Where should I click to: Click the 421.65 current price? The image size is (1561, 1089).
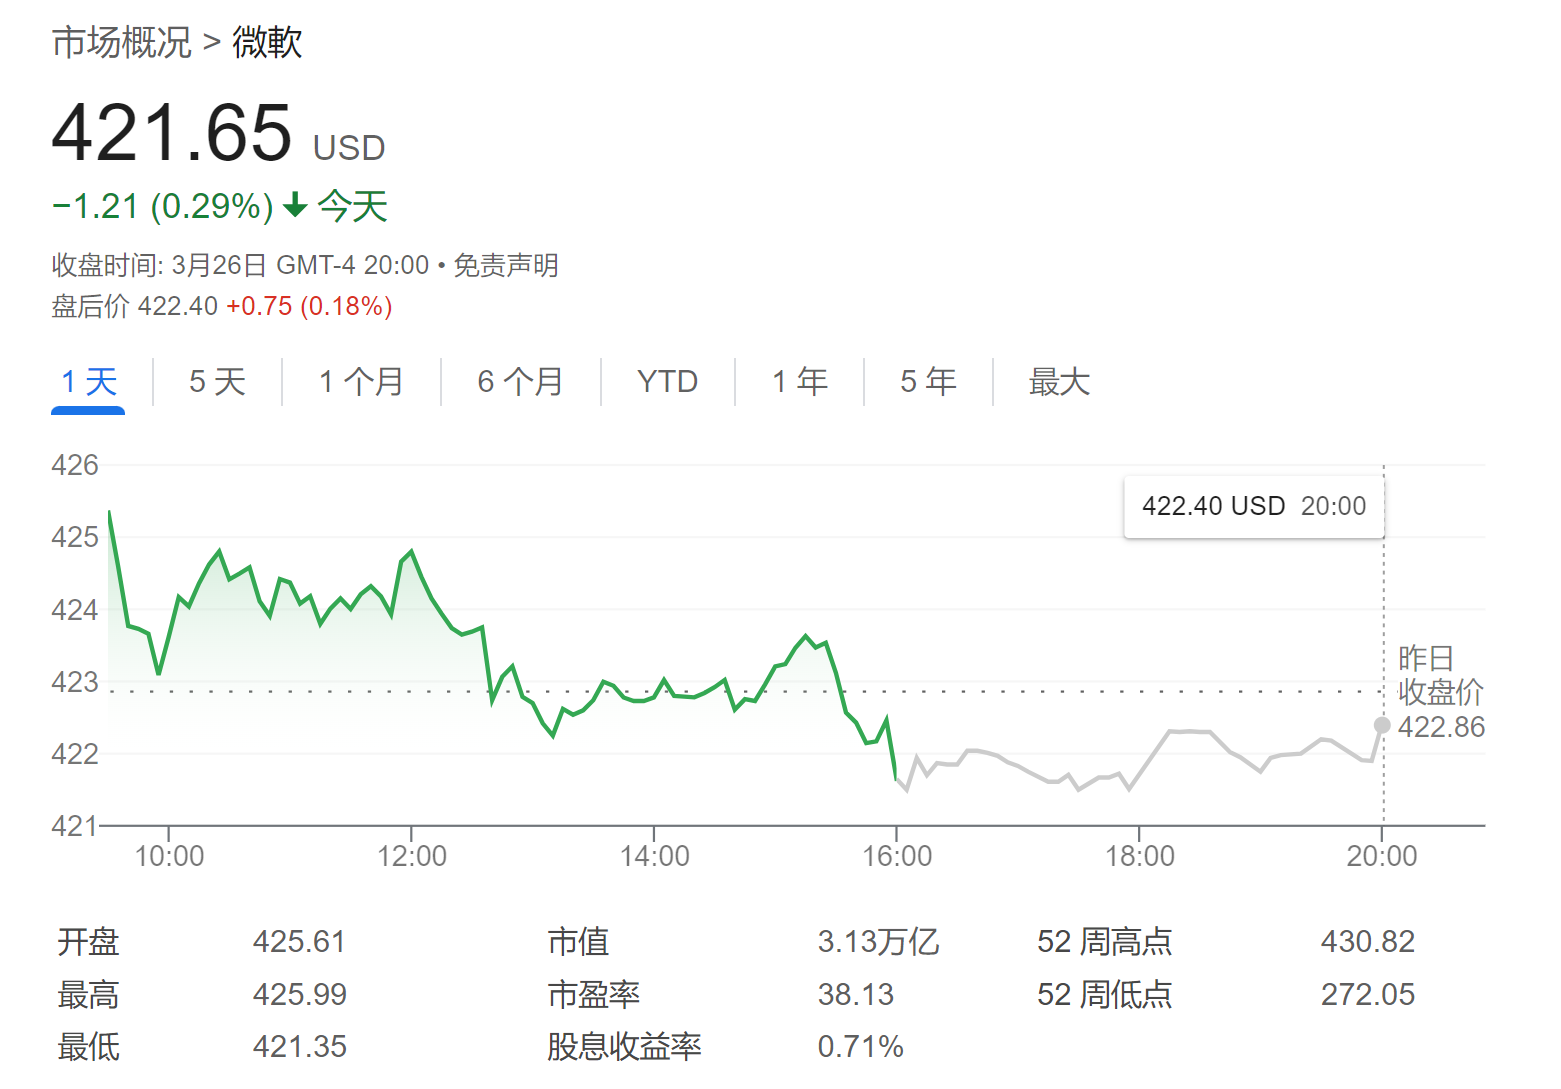(172, 133)
